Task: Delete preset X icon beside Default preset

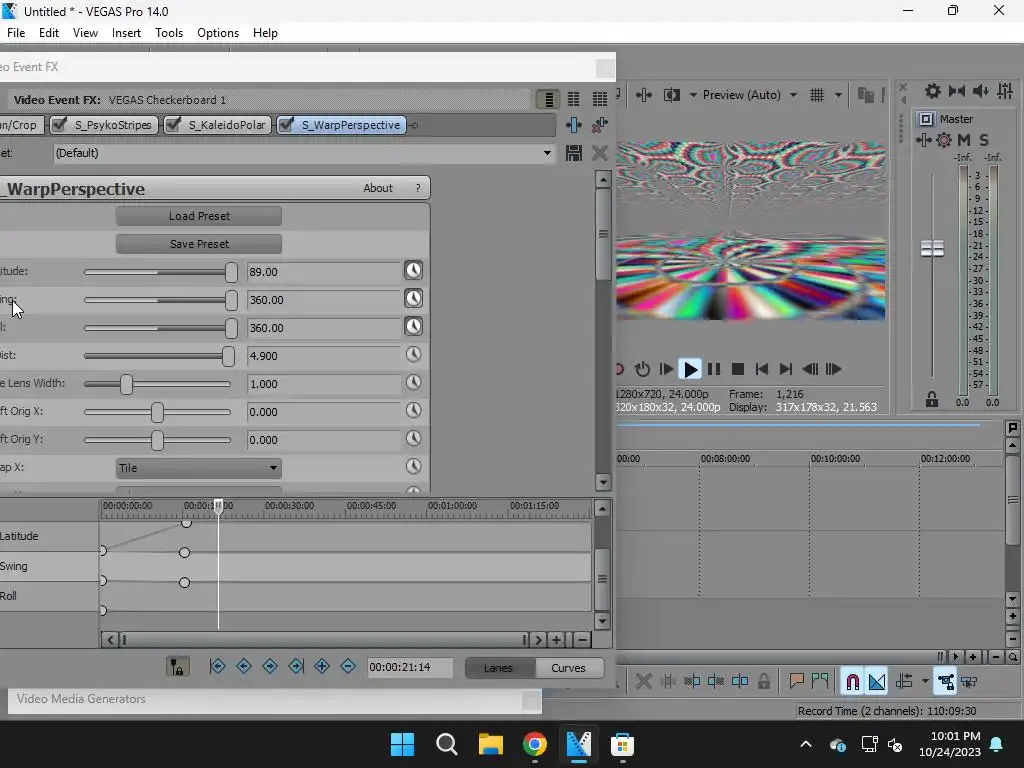Action: point(600,153)
